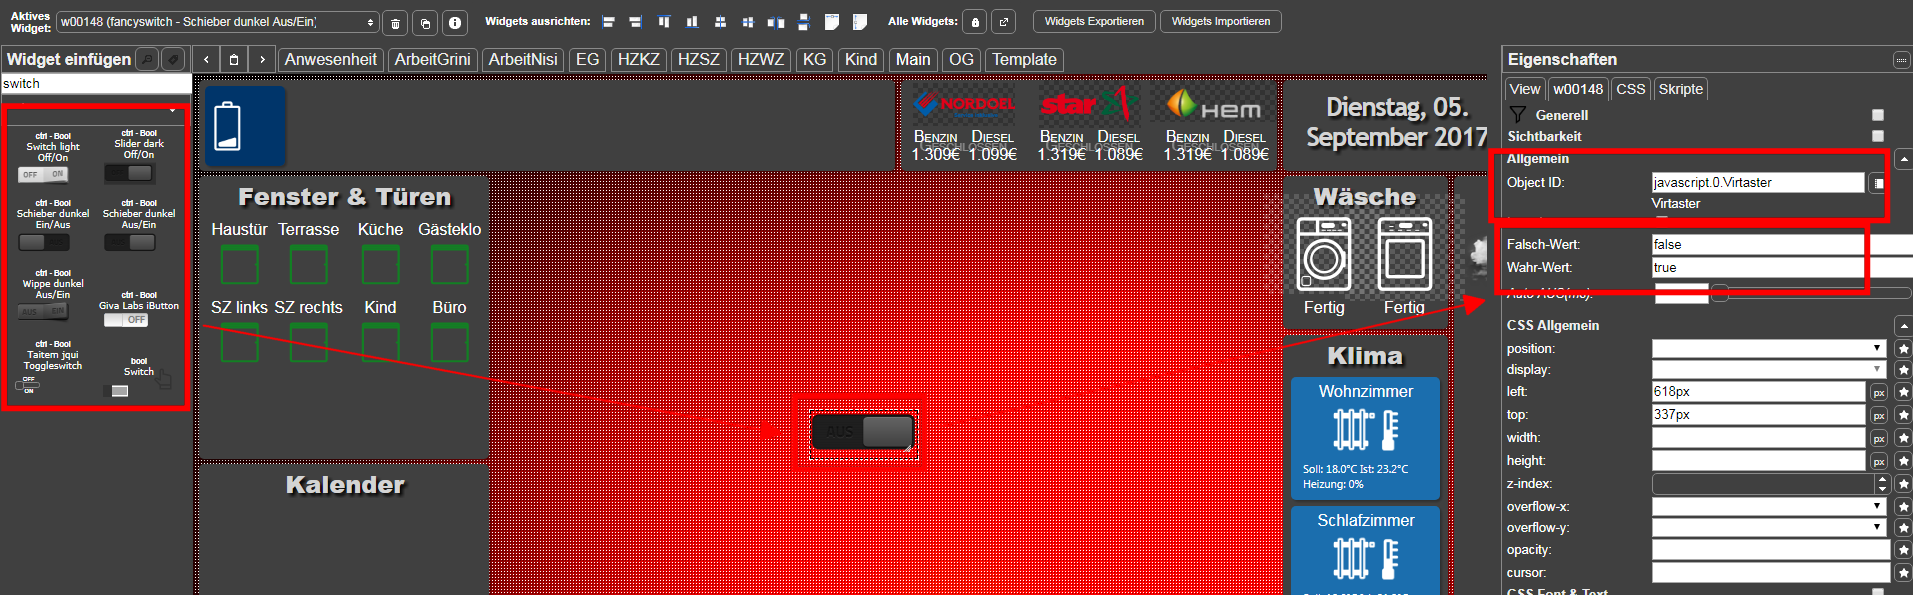Click the washing machine icon under Wäsche
Viewport: 1913px width, 595px height.
[x=1323, y=254]
